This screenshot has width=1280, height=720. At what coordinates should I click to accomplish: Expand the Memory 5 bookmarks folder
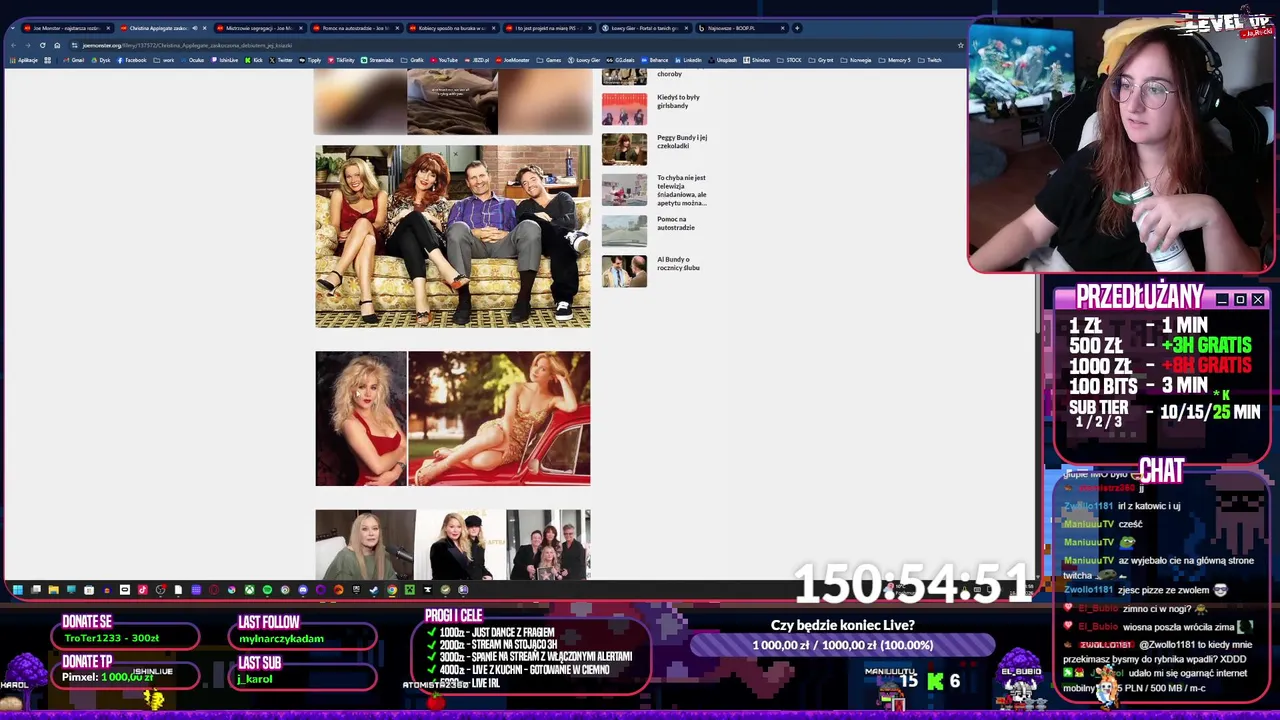[893, 60]
